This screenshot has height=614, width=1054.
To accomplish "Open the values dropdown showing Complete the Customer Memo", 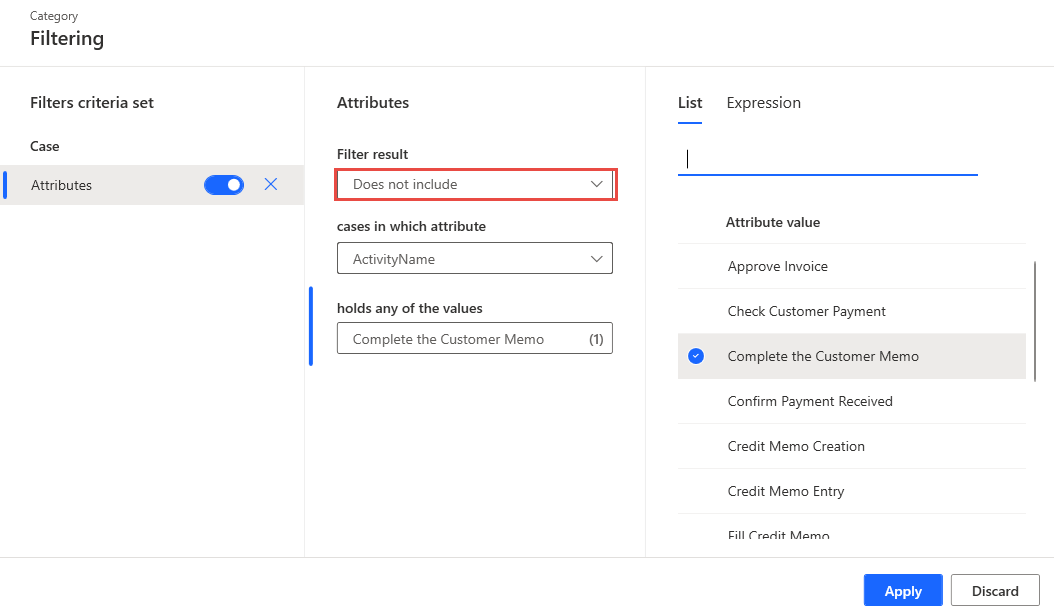I will coord(475,338).
